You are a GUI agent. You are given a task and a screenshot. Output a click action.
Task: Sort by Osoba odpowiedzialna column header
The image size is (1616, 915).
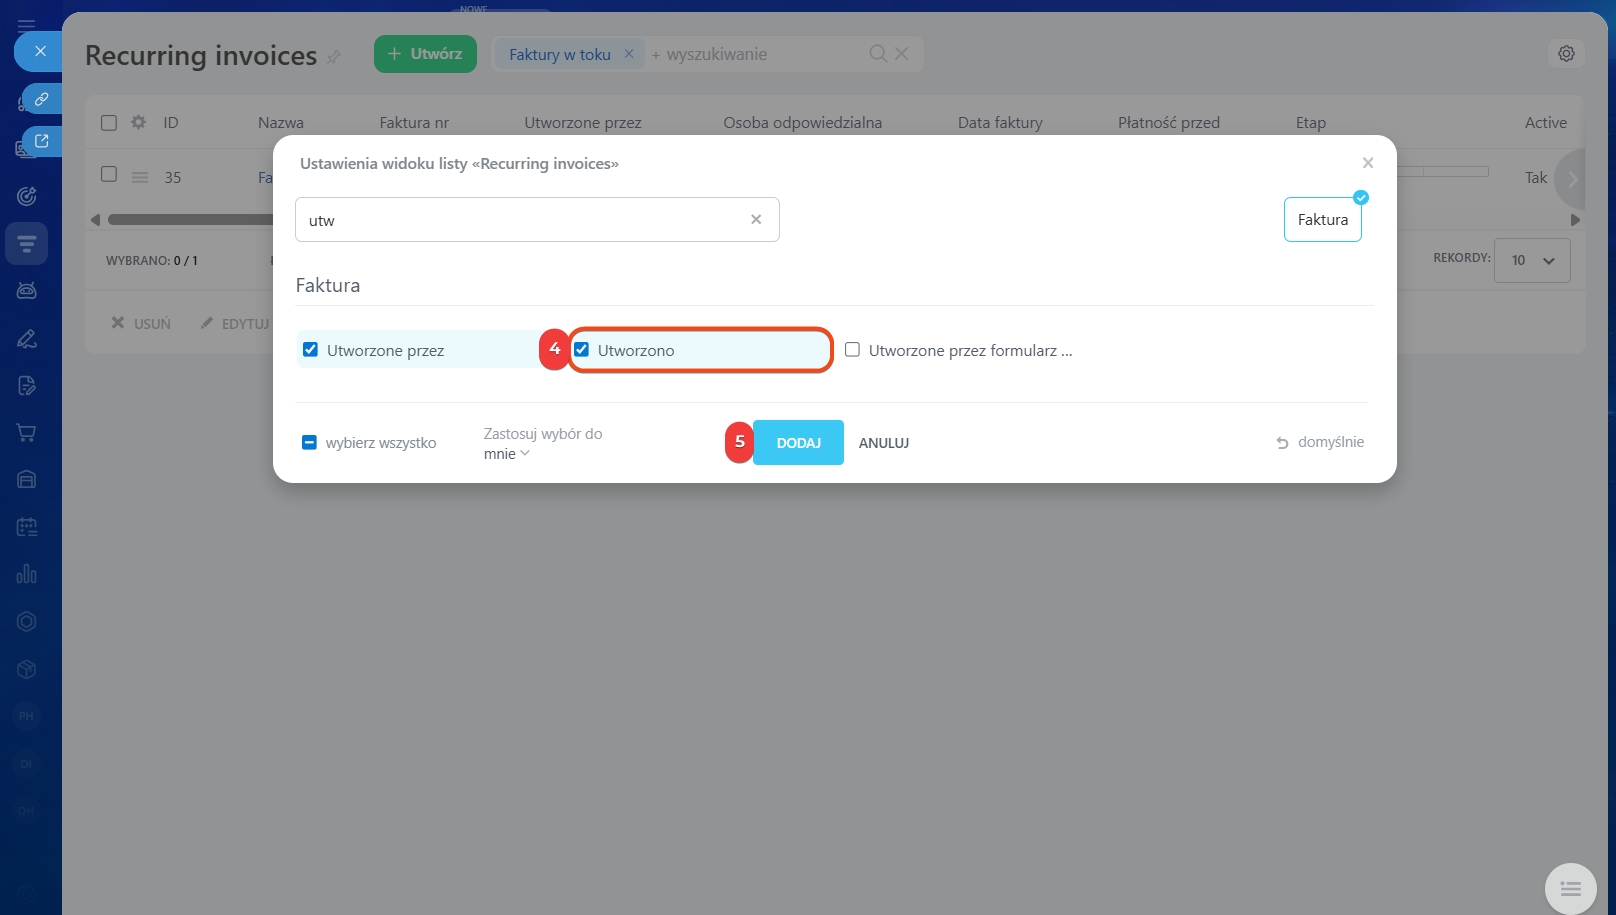(x=802, y=122)
